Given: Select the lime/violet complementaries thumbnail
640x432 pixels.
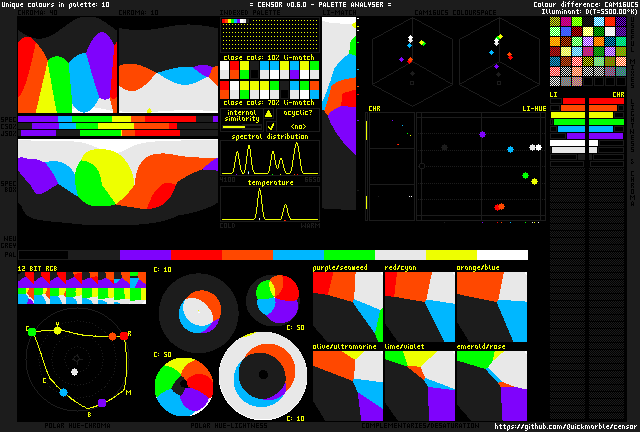Looking at the screenshot, I should [x=419, y=385].
